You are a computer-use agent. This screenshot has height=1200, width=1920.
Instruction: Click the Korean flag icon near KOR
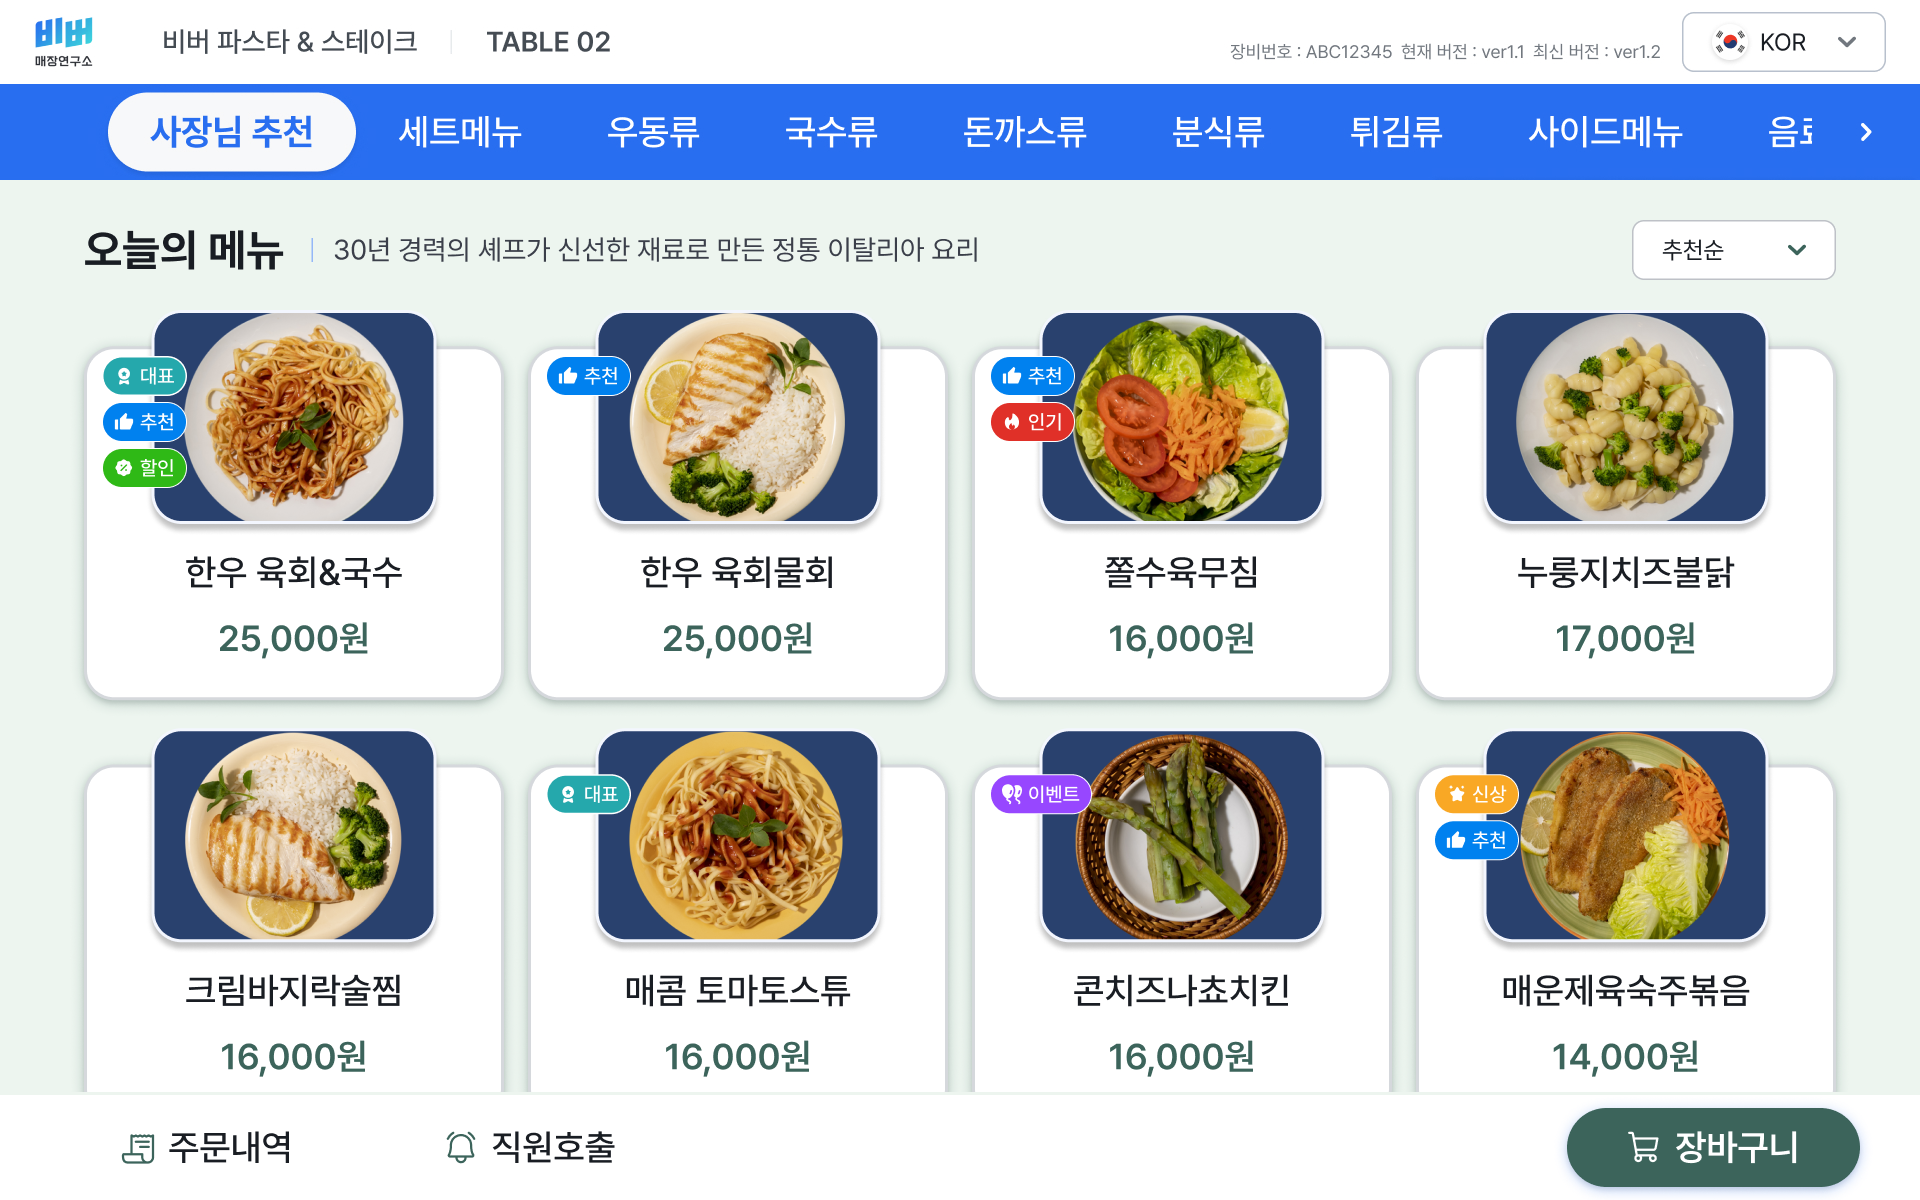click(x=1728, y=42)
